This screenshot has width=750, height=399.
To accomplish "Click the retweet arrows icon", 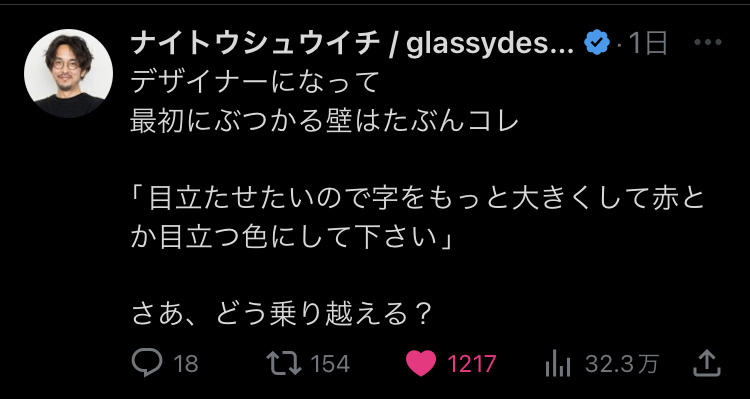I will (x=284, y=364).
